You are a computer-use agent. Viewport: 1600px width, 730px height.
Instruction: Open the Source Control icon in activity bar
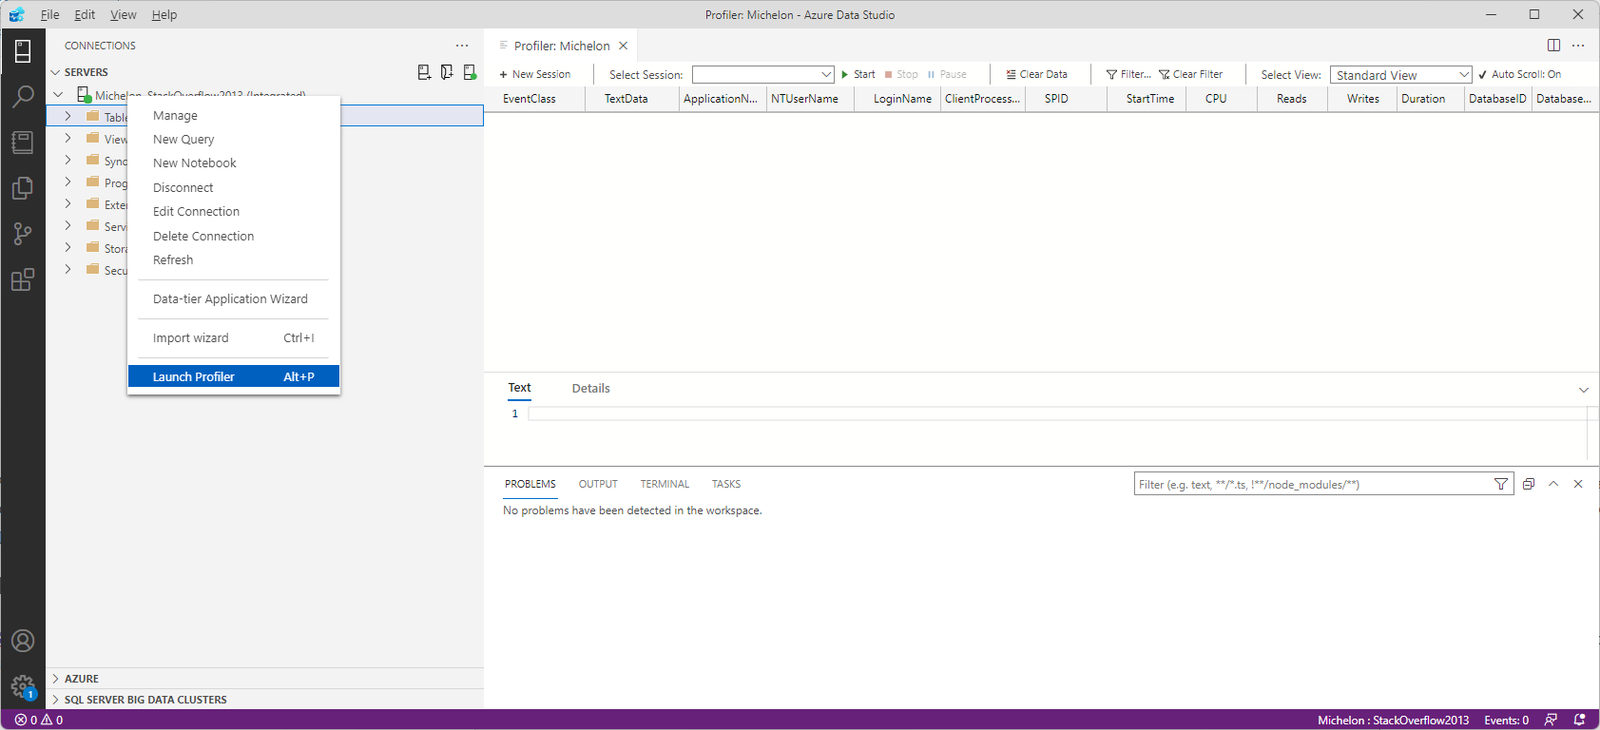(23, 234)
